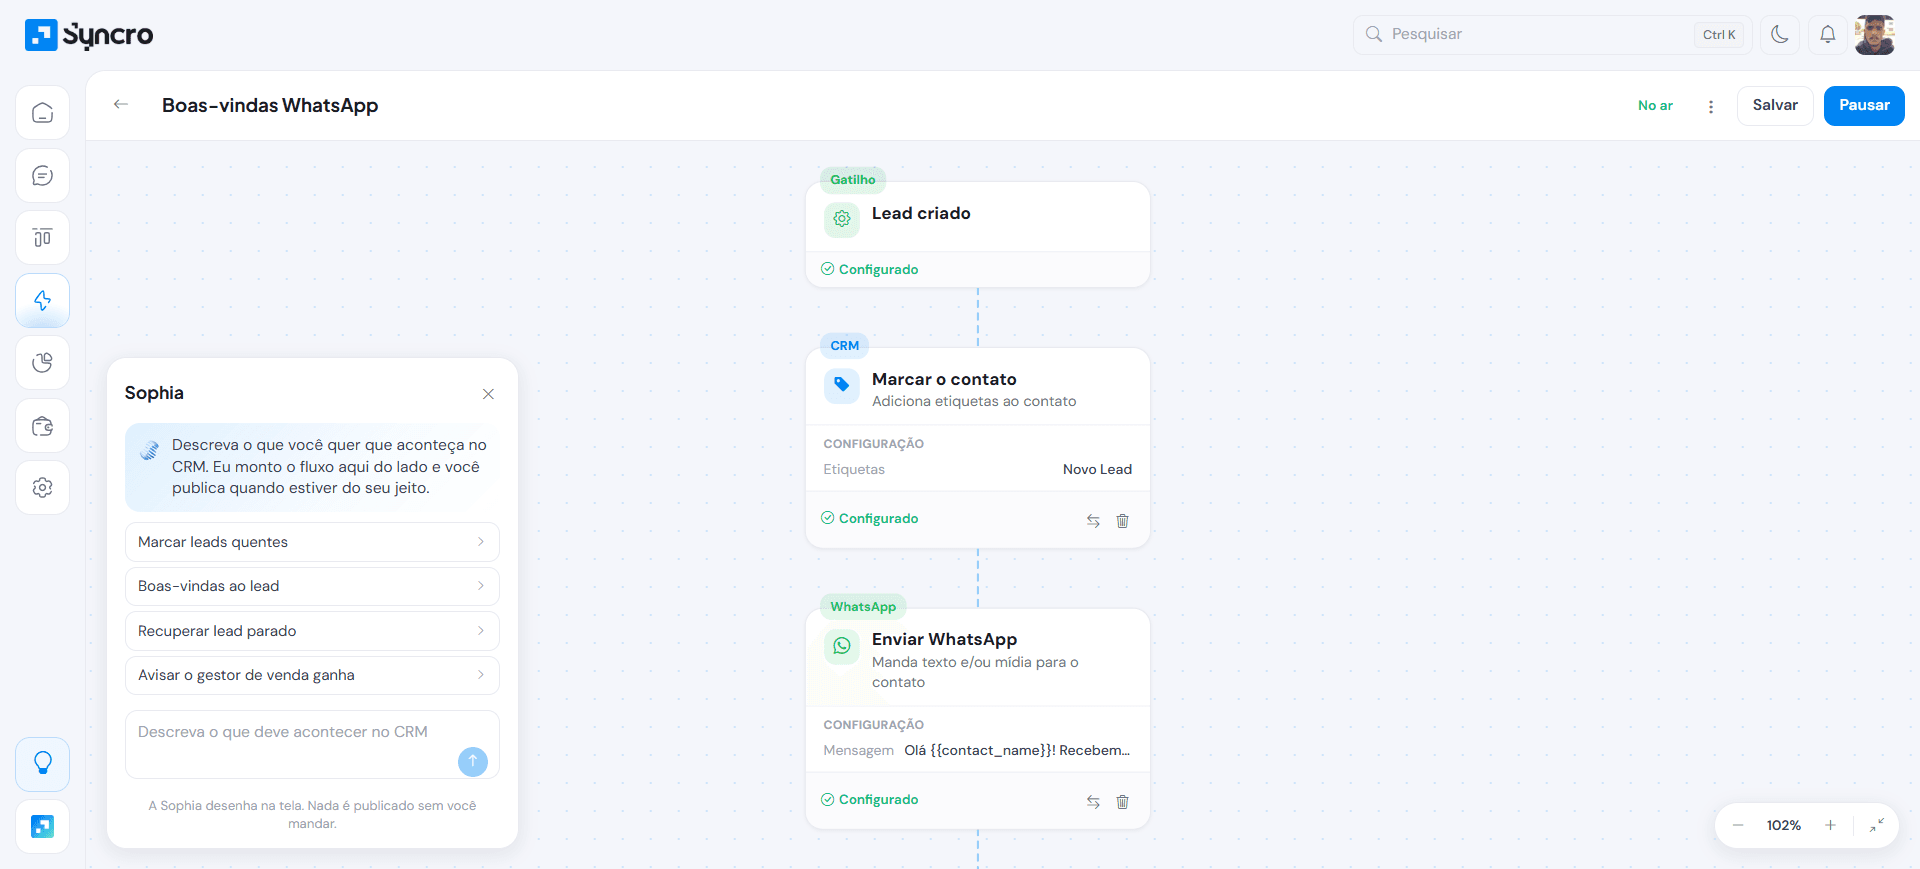
Task: Click the Salvar button
Action: point(1775,106)
